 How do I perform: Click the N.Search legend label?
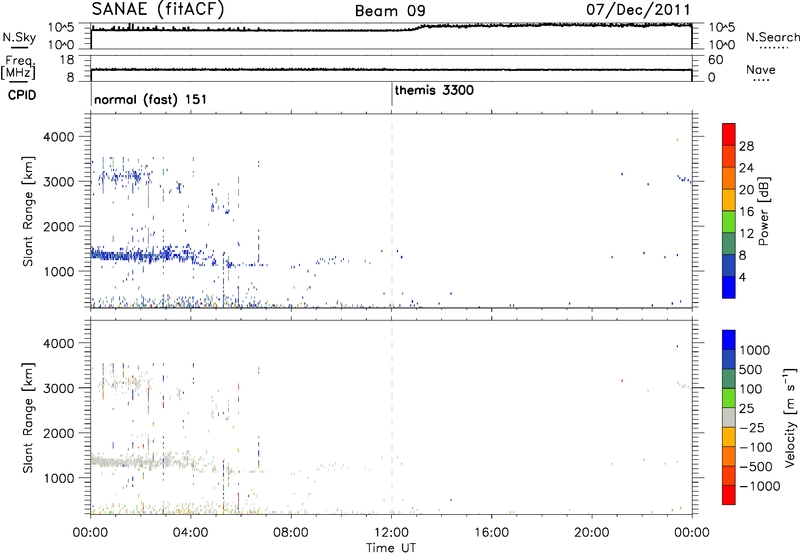click(773, 37)
